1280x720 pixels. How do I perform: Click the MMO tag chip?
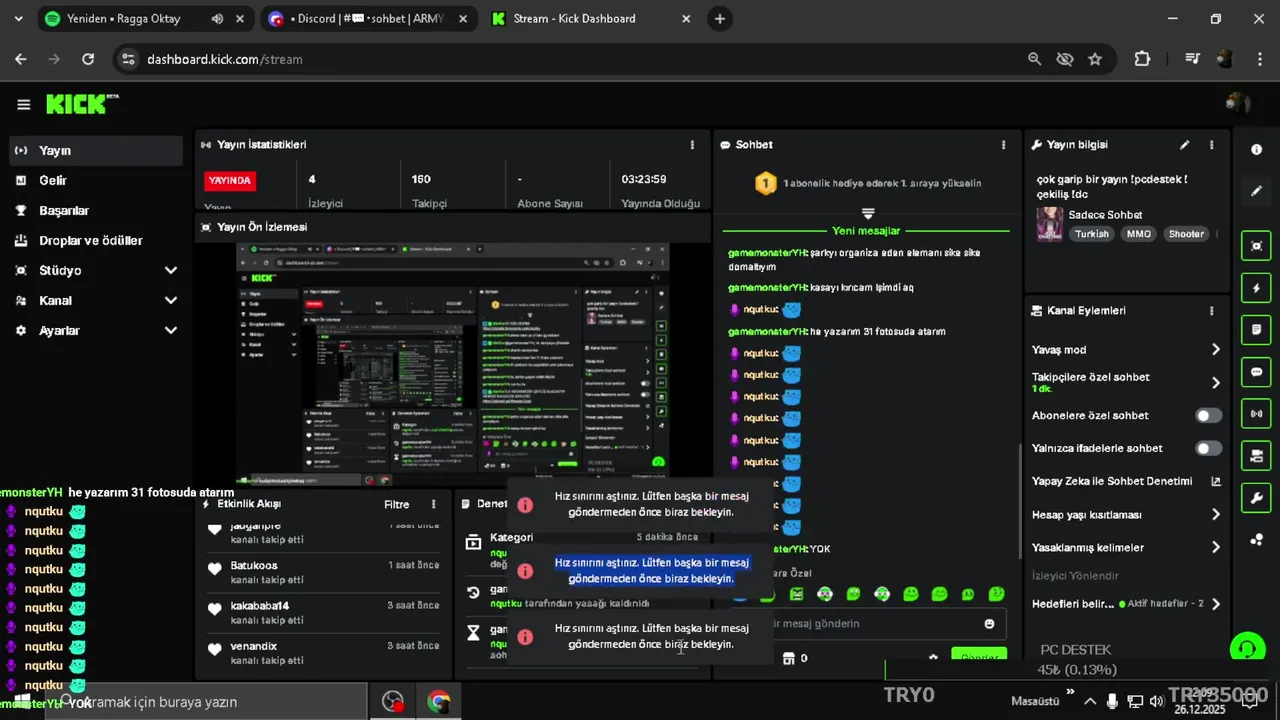1139,234
